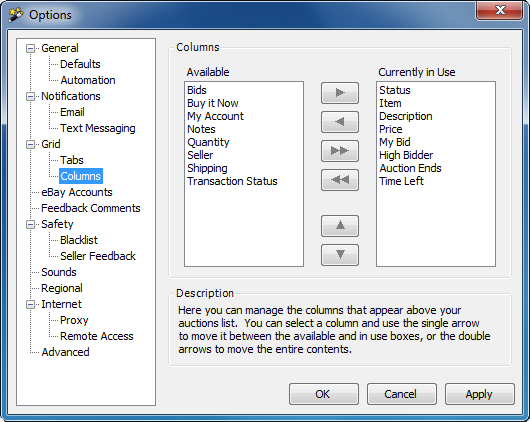The width and height of the screenshot is (530, 422).
Task: Click the OK button
Action: pyautogui.click(x=323, y=394)
